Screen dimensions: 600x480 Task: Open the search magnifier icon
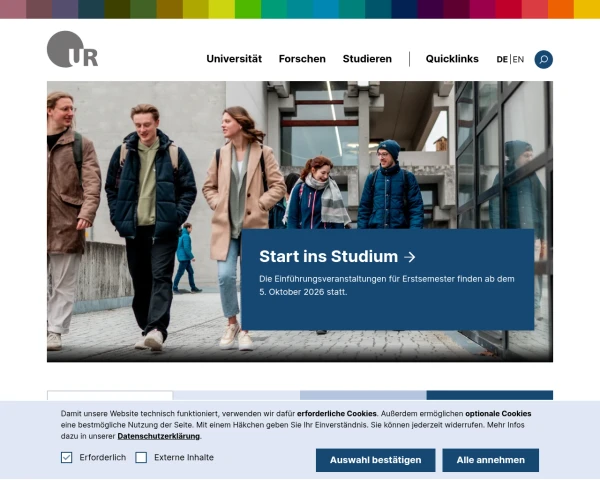click(543, 59)
